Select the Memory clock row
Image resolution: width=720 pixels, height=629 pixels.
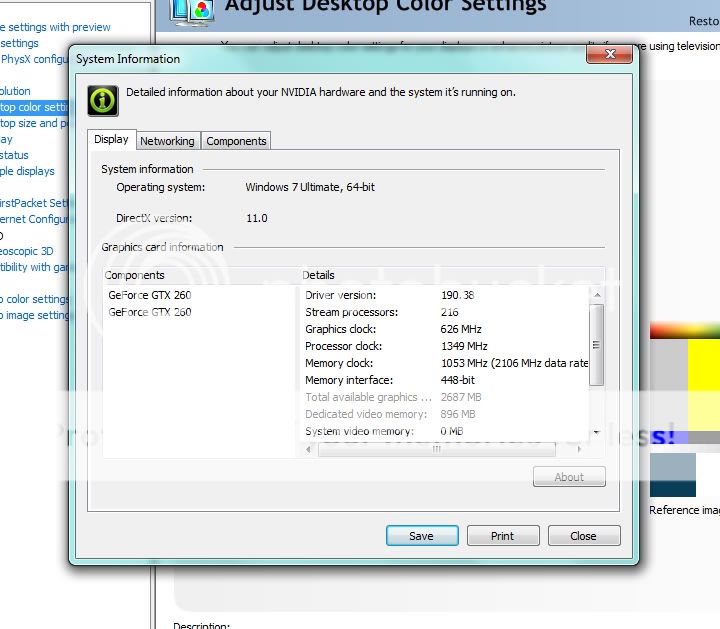click(x=445, y=363)
